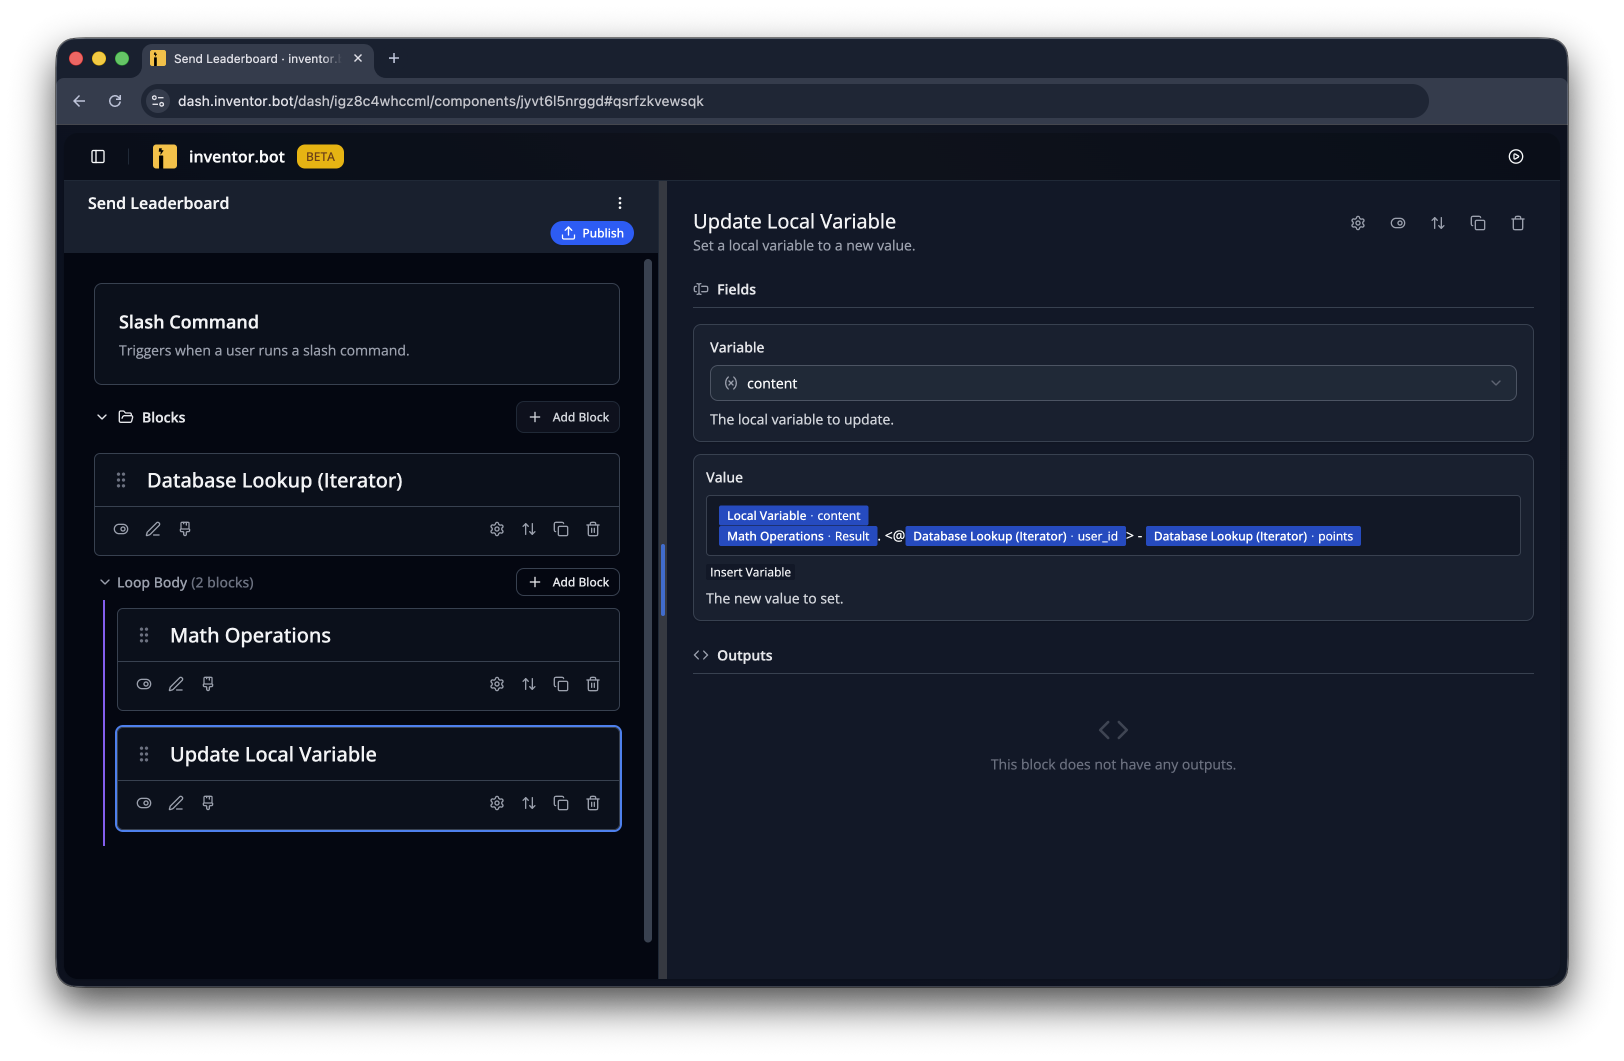
Task: Reorder the Update Local Variable list block
Action: 529,803
